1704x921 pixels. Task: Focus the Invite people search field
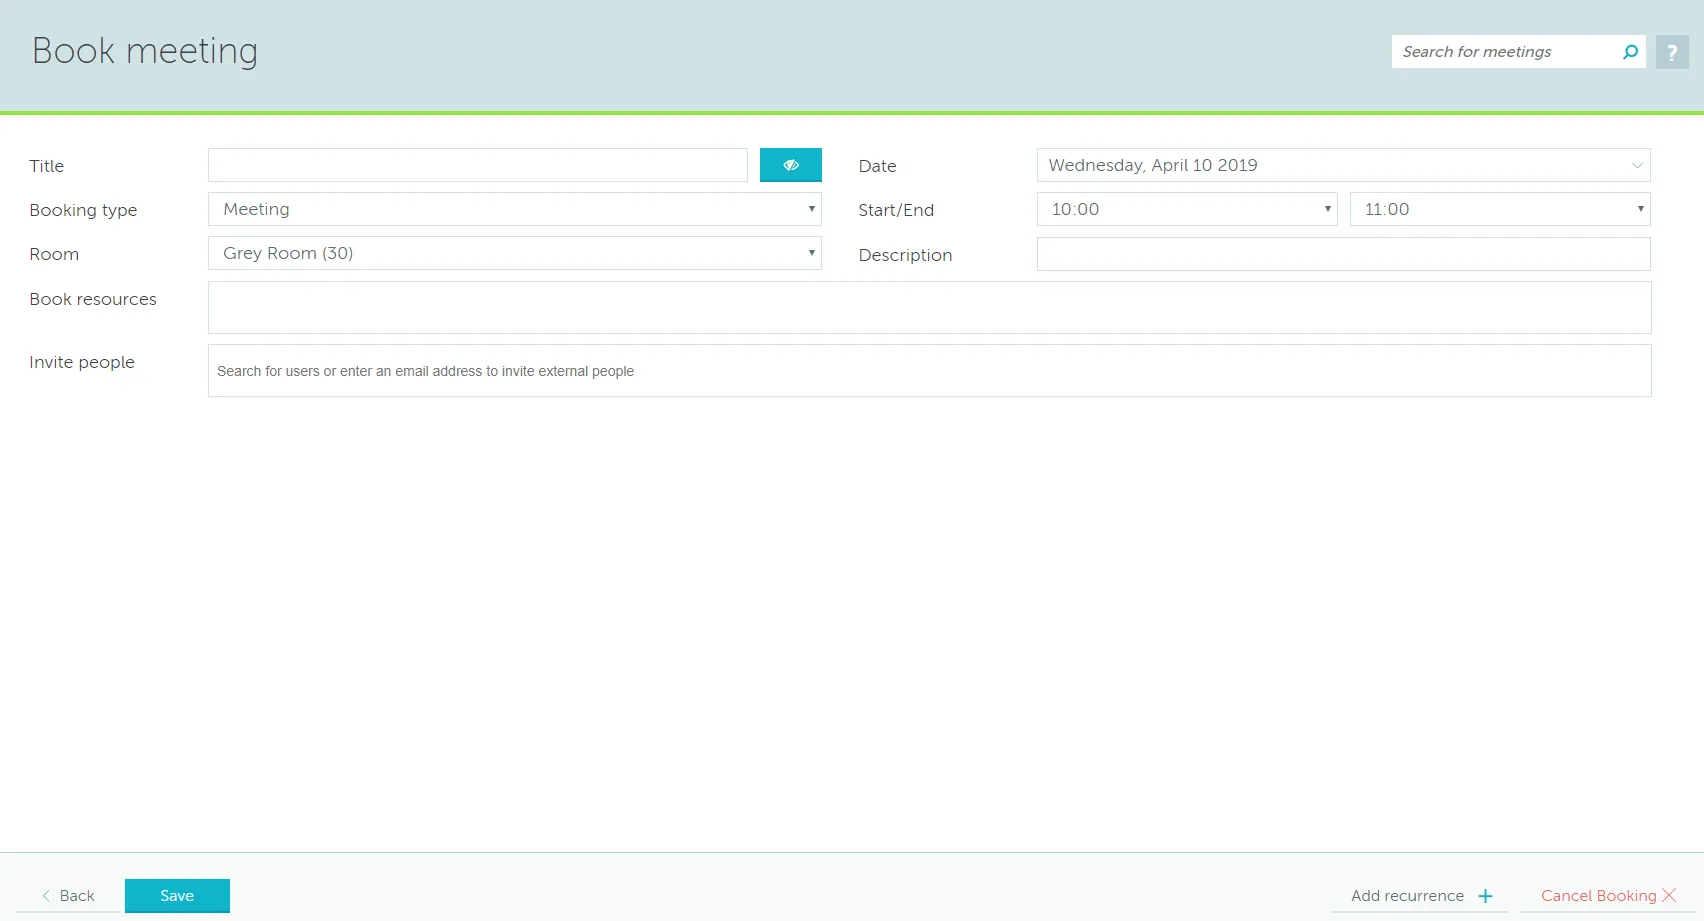(929, 371)
